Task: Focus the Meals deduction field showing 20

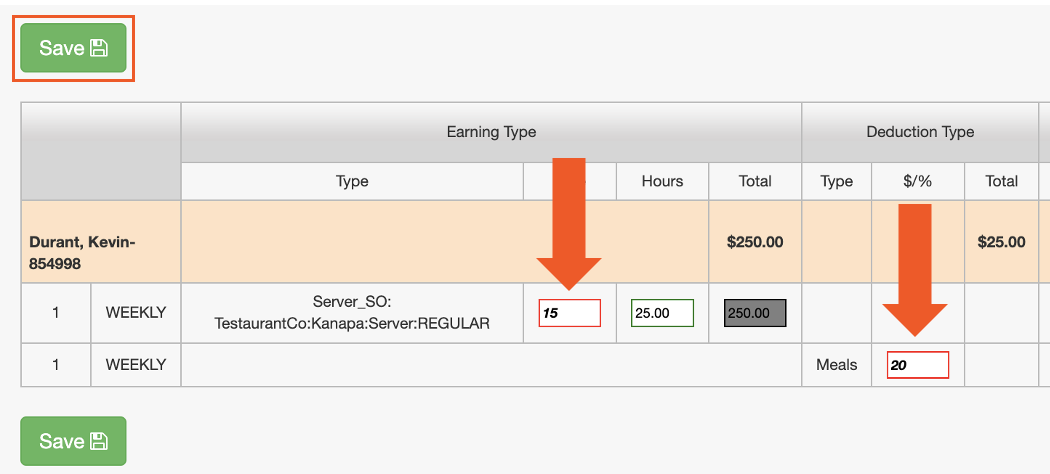Action: (x=917, y=365)
